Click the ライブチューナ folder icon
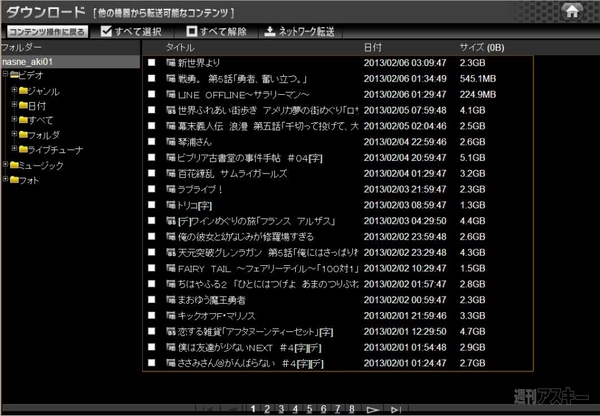 [x=23, y=149]
